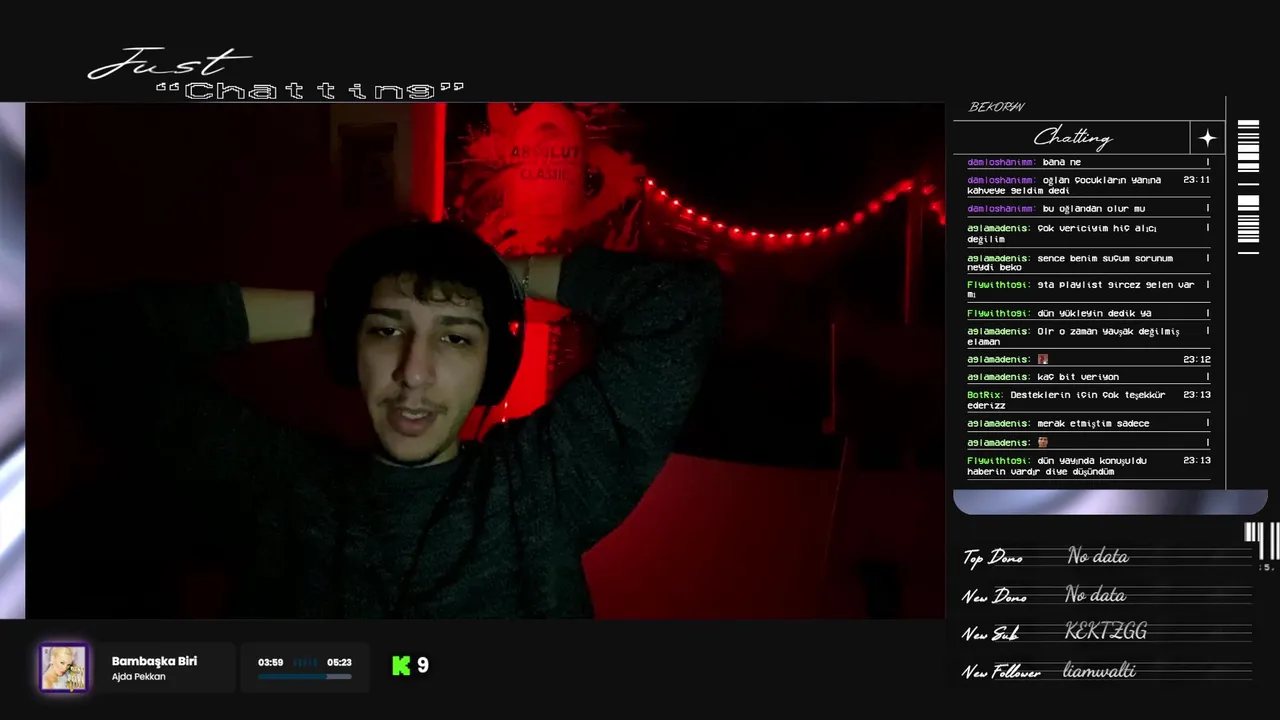Click the emote in aglamadenis's last message
The width and height of the screenshot is (1280, 720).
pos(1043,442)
